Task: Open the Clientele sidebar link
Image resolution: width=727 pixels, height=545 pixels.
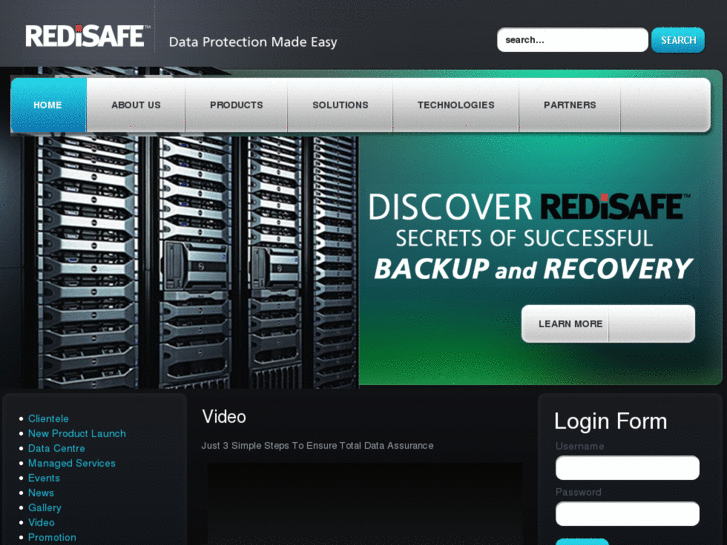Action: coord(48,418)
